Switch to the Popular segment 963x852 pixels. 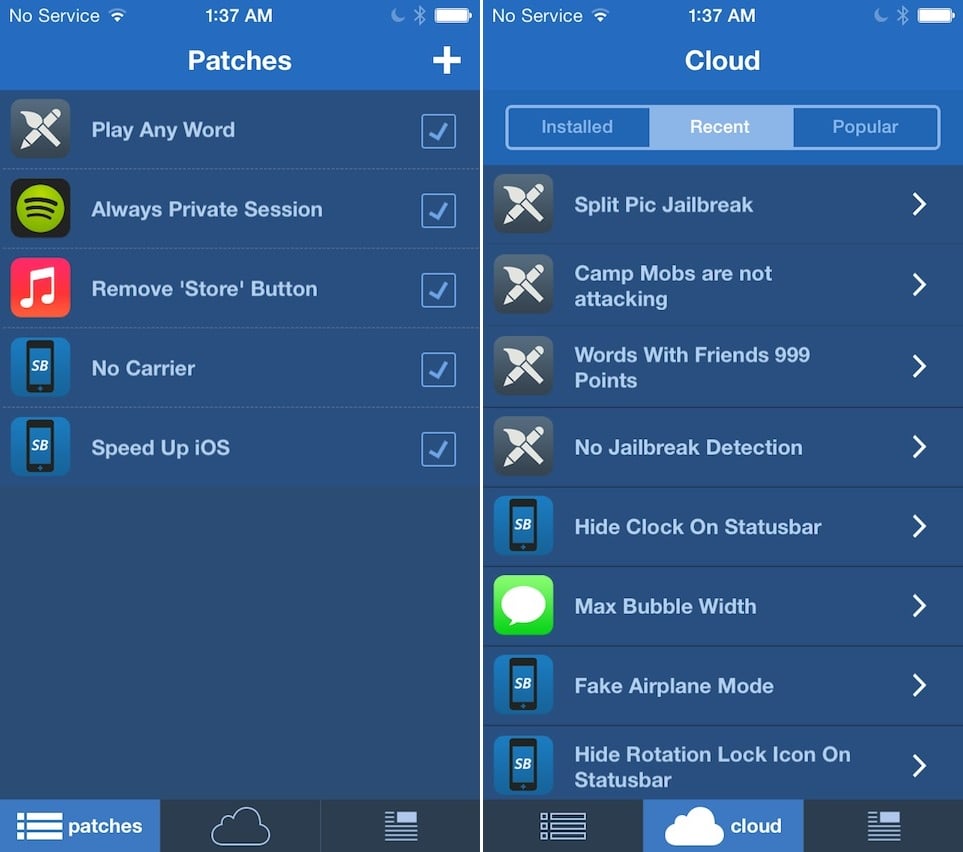coord(865,127)
